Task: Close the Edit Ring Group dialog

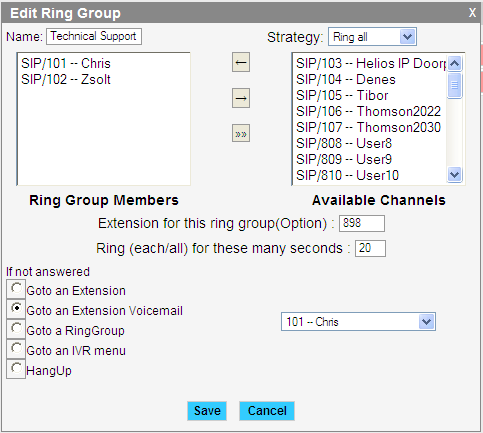Action: tap(472, 13)
